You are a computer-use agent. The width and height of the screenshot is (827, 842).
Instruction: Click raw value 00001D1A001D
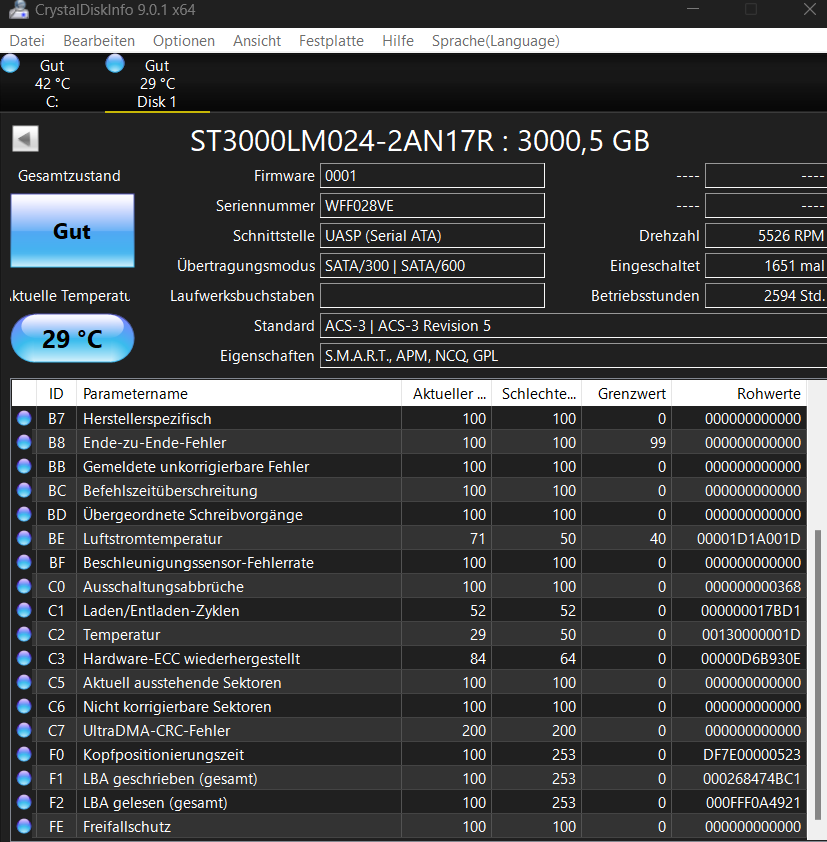click(x=749, y=539)
